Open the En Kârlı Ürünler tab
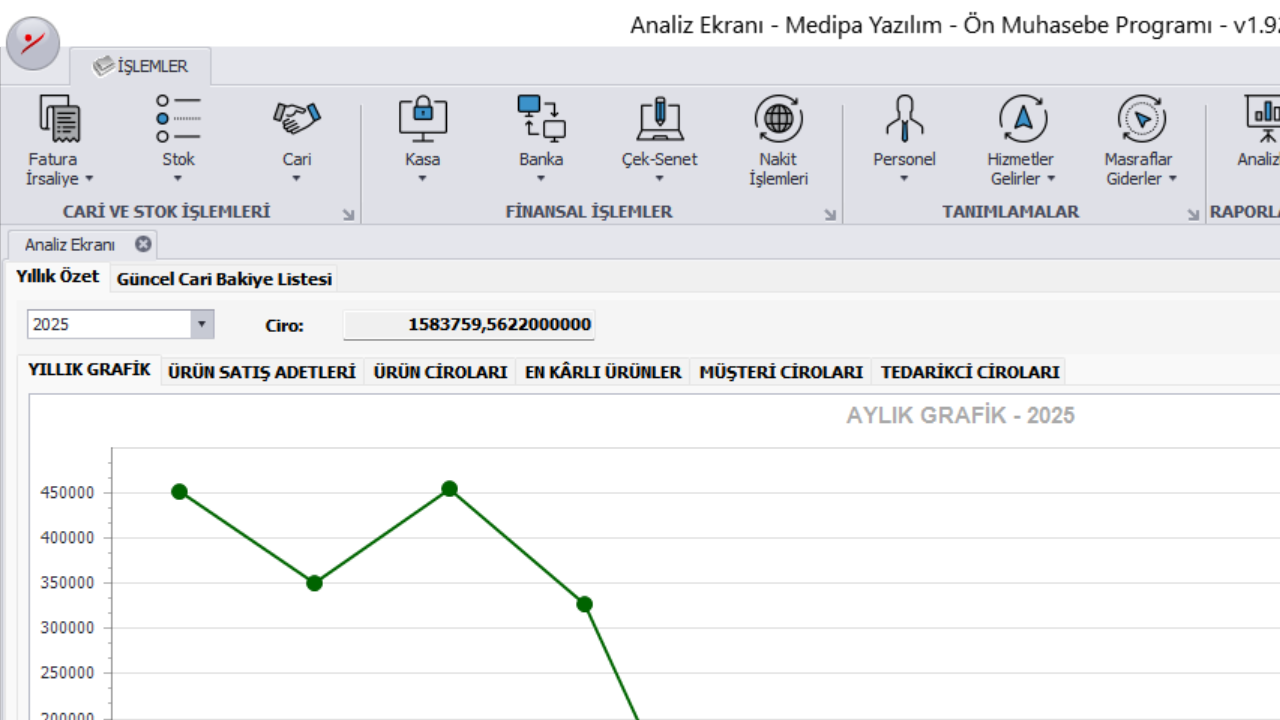This screenshot has width=1280, height=720. tap(603, 372)
